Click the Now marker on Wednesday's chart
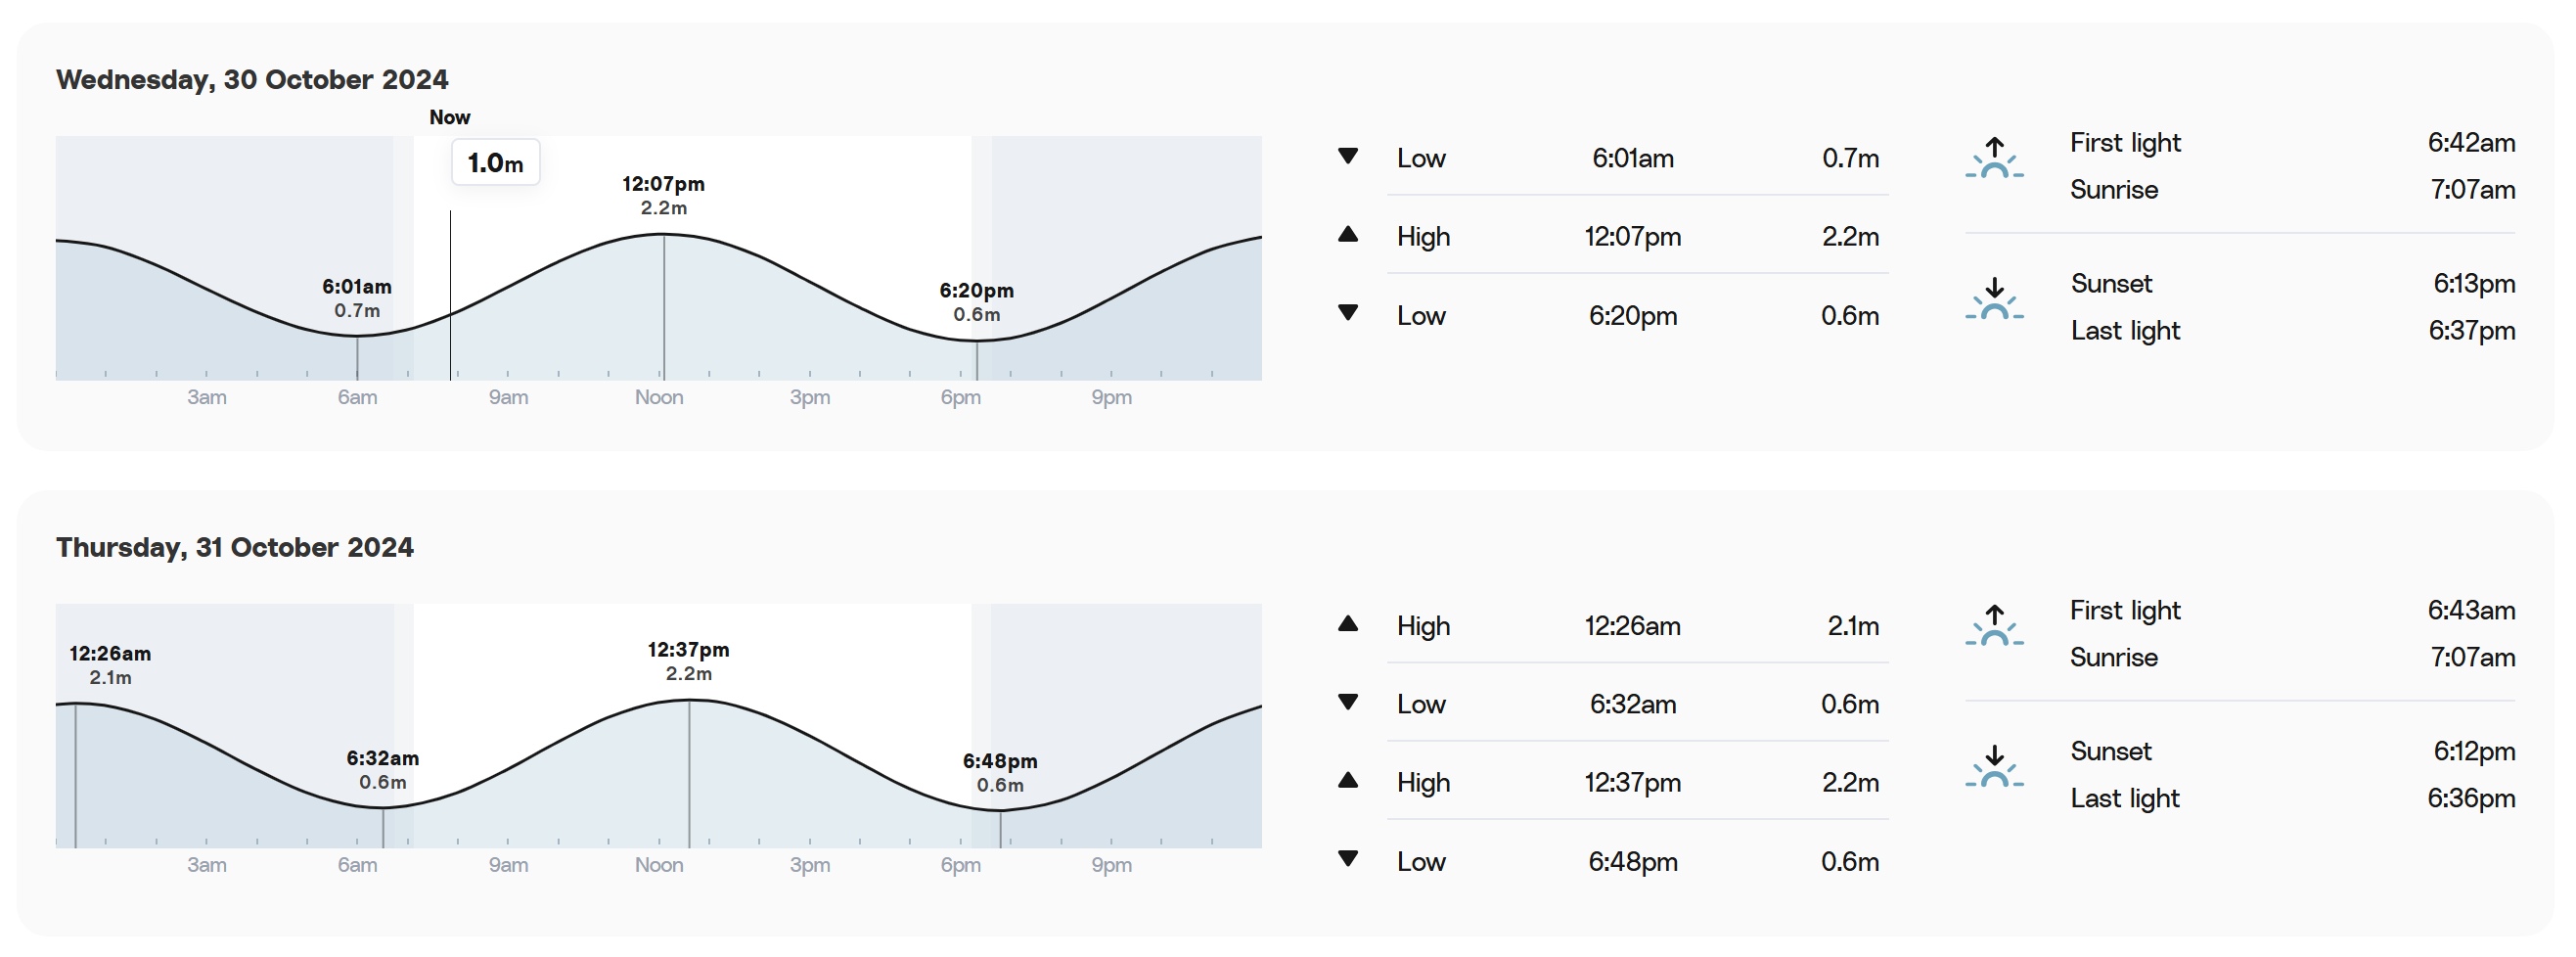Viewport: 2576px width, 957px height. [x=450, y=117]
